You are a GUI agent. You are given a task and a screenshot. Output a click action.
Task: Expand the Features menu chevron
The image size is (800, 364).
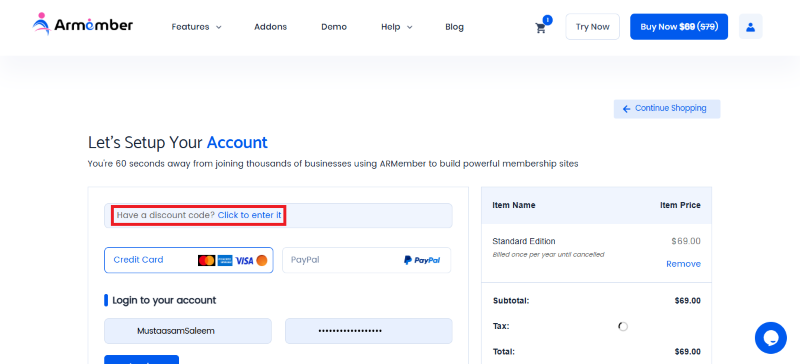(x=219, y=27)
